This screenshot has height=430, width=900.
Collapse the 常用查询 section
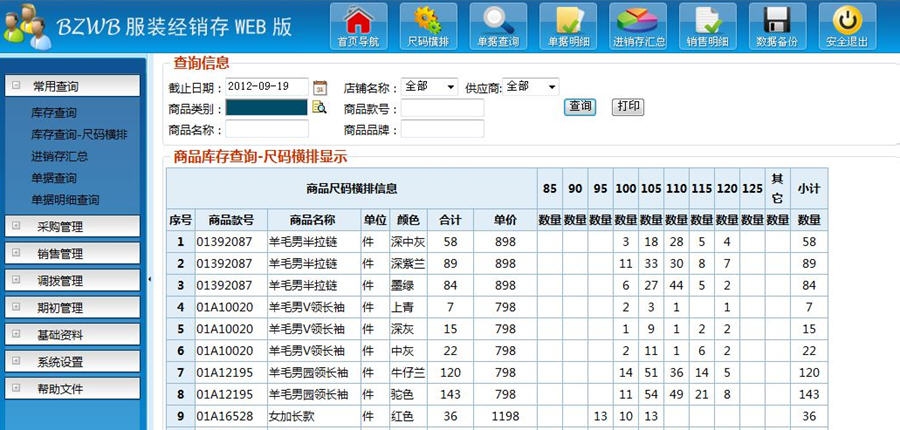[x=72, y=86]
